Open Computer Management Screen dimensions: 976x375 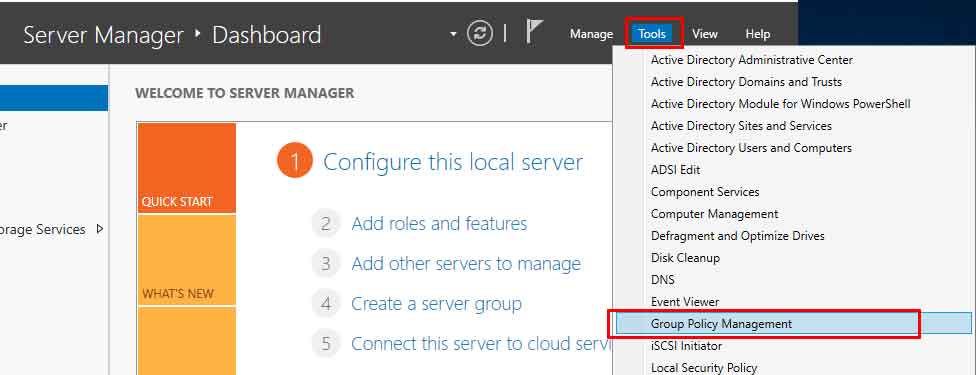tap(715, 214)
